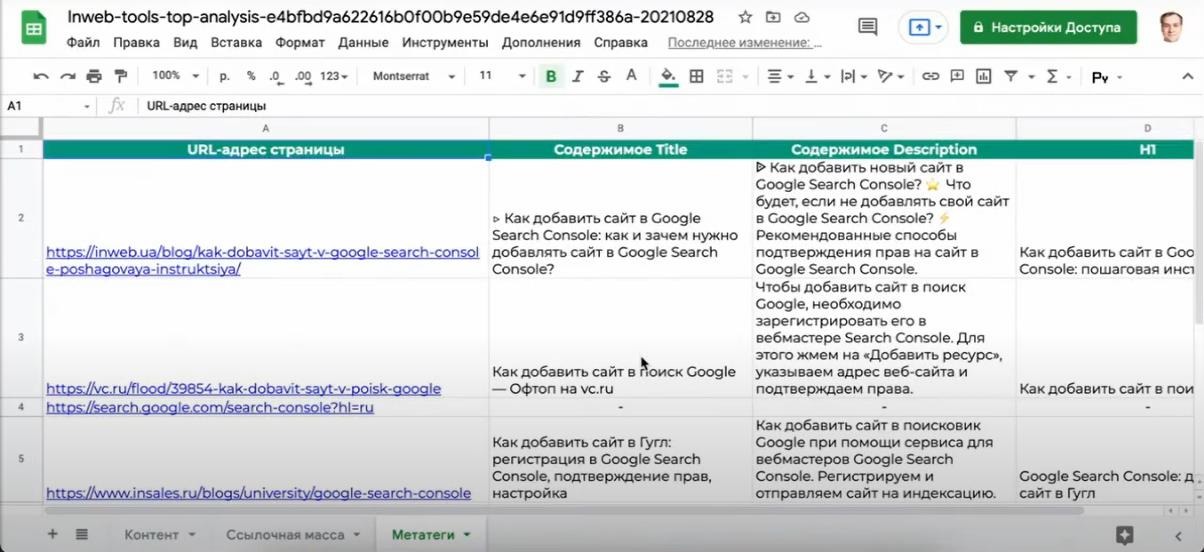This screenshot has height=552, width=1204.
Task: Click the Explore icon at bottom right
Action: [1124, 535]
